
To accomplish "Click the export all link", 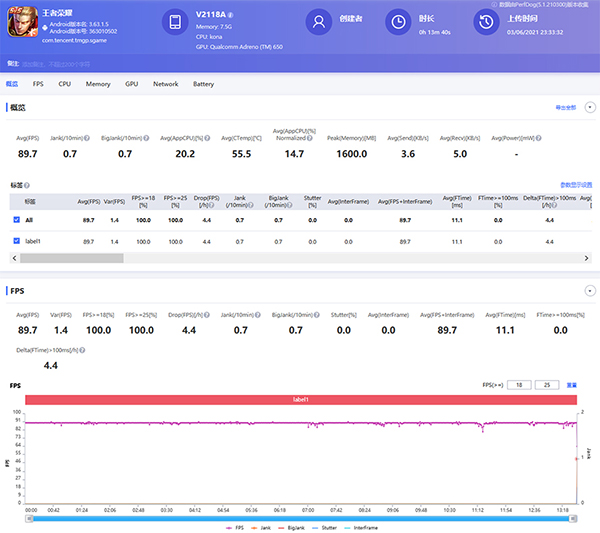I will [565, 106].
